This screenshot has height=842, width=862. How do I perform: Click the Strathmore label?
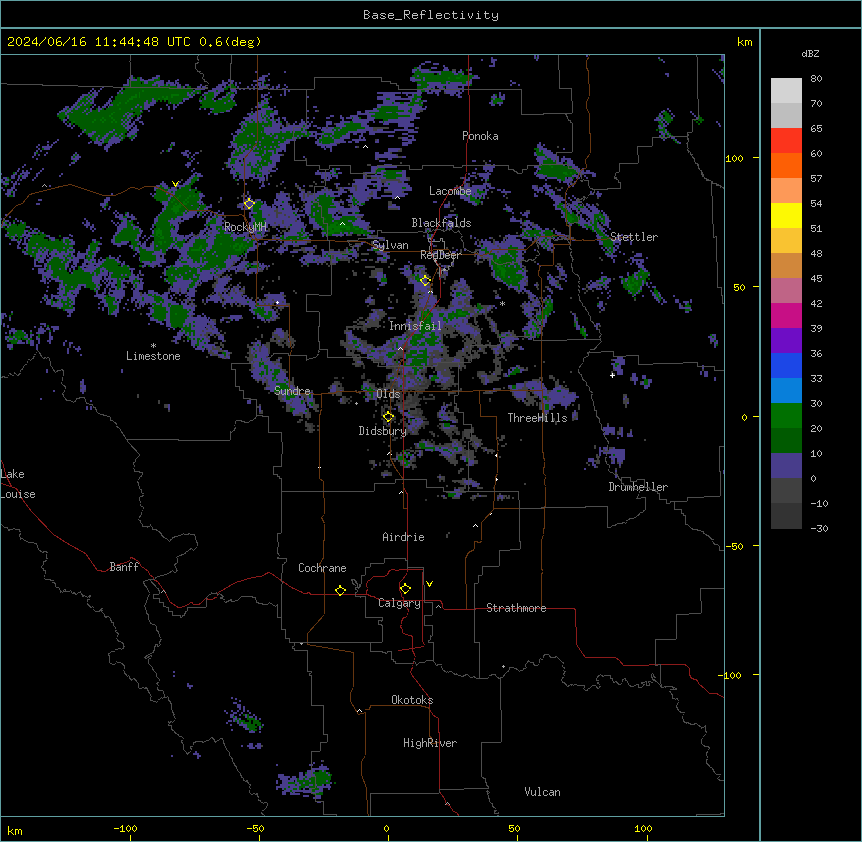[516, 608]
